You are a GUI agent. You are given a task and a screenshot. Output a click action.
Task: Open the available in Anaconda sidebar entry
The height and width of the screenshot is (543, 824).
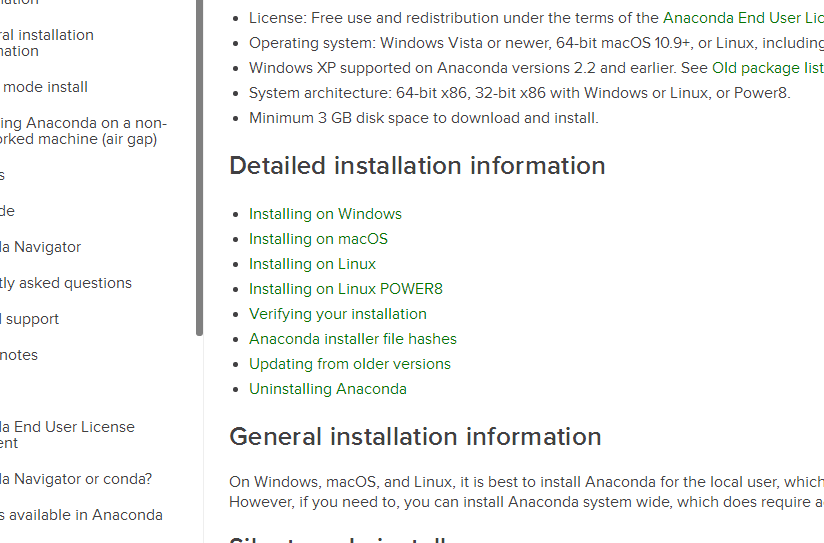click(x=81, y=515)
